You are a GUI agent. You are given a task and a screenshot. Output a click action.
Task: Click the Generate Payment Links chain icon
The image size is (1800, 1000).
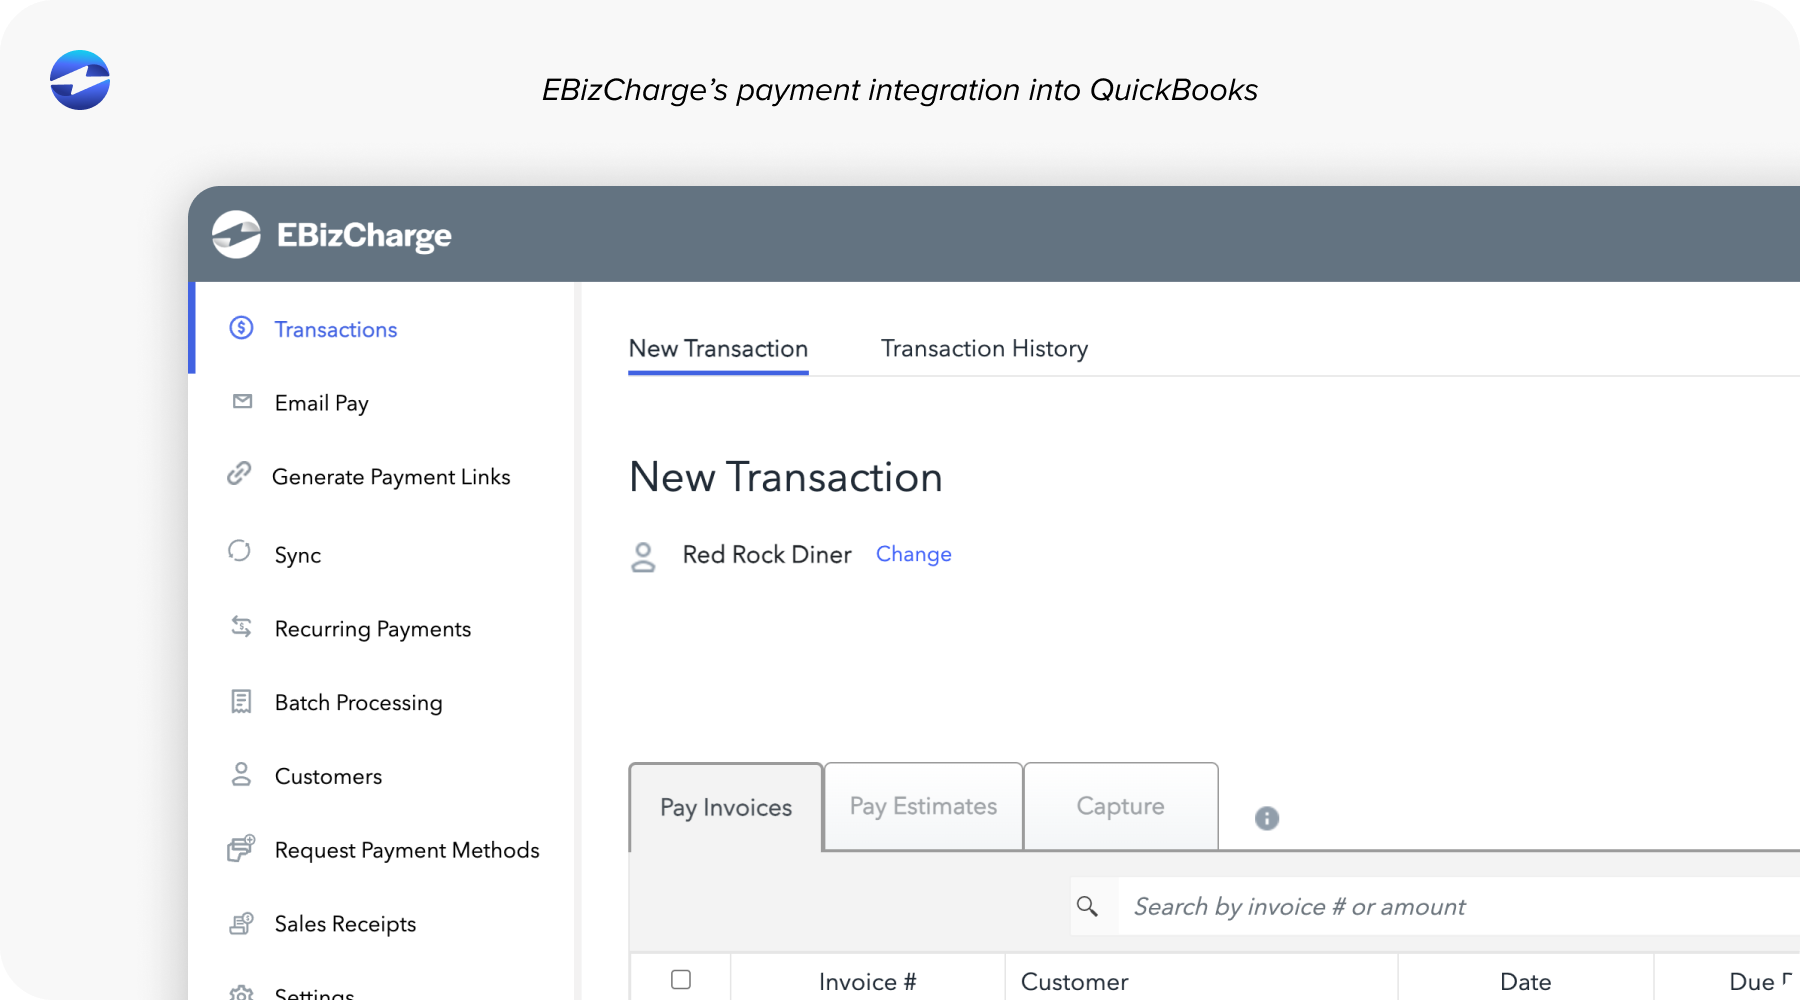(x=241, y=475)
